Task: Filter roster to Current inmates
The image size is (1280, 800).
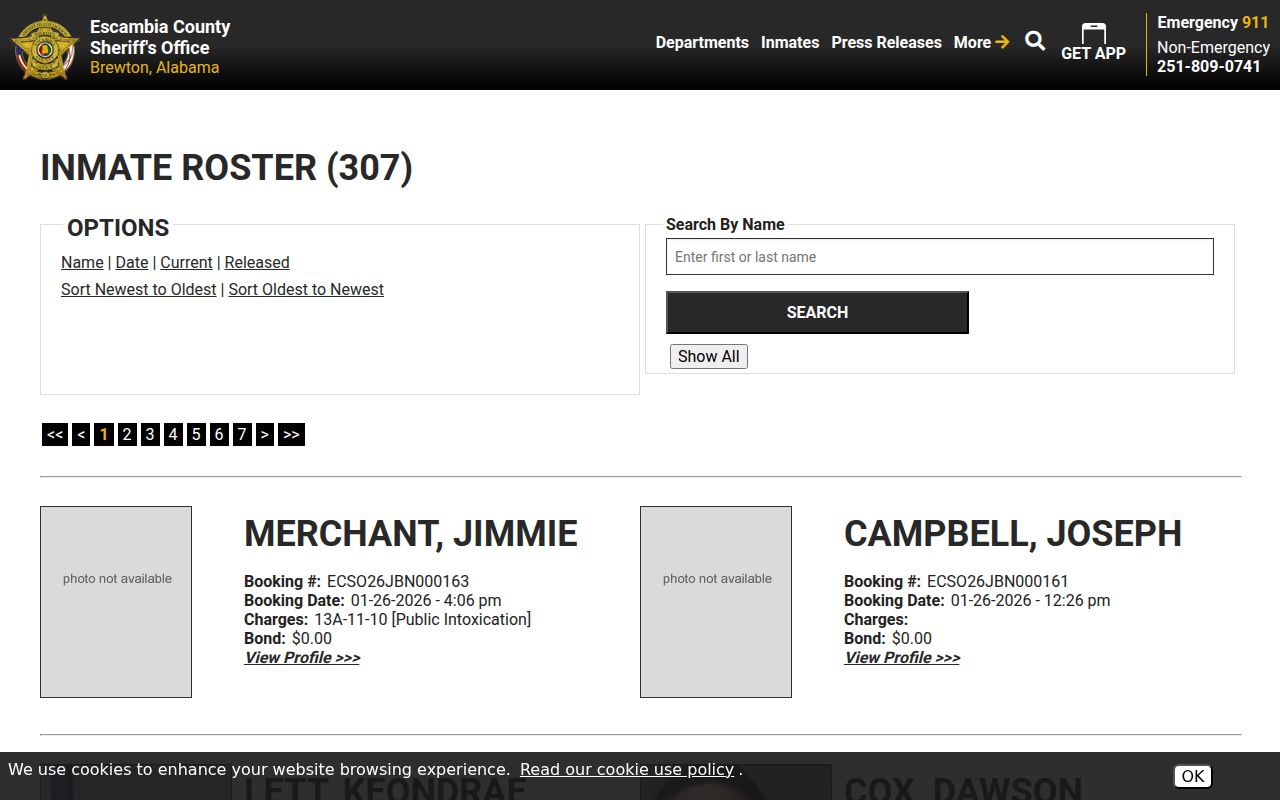Action: (x=186, y=262)
